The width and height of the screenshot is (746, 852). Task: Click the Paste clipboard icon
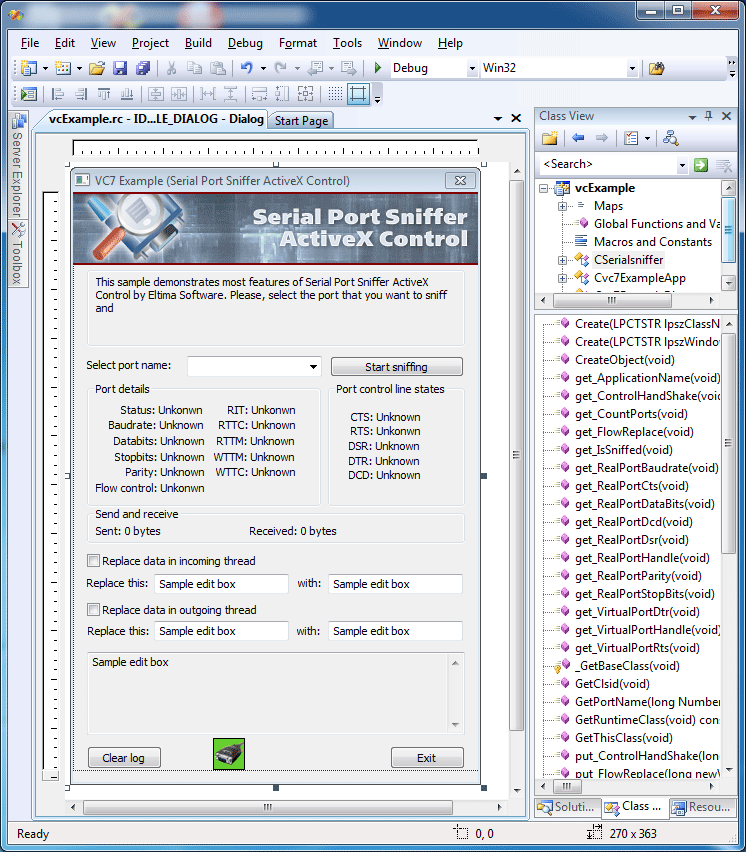tap(217, 68)
